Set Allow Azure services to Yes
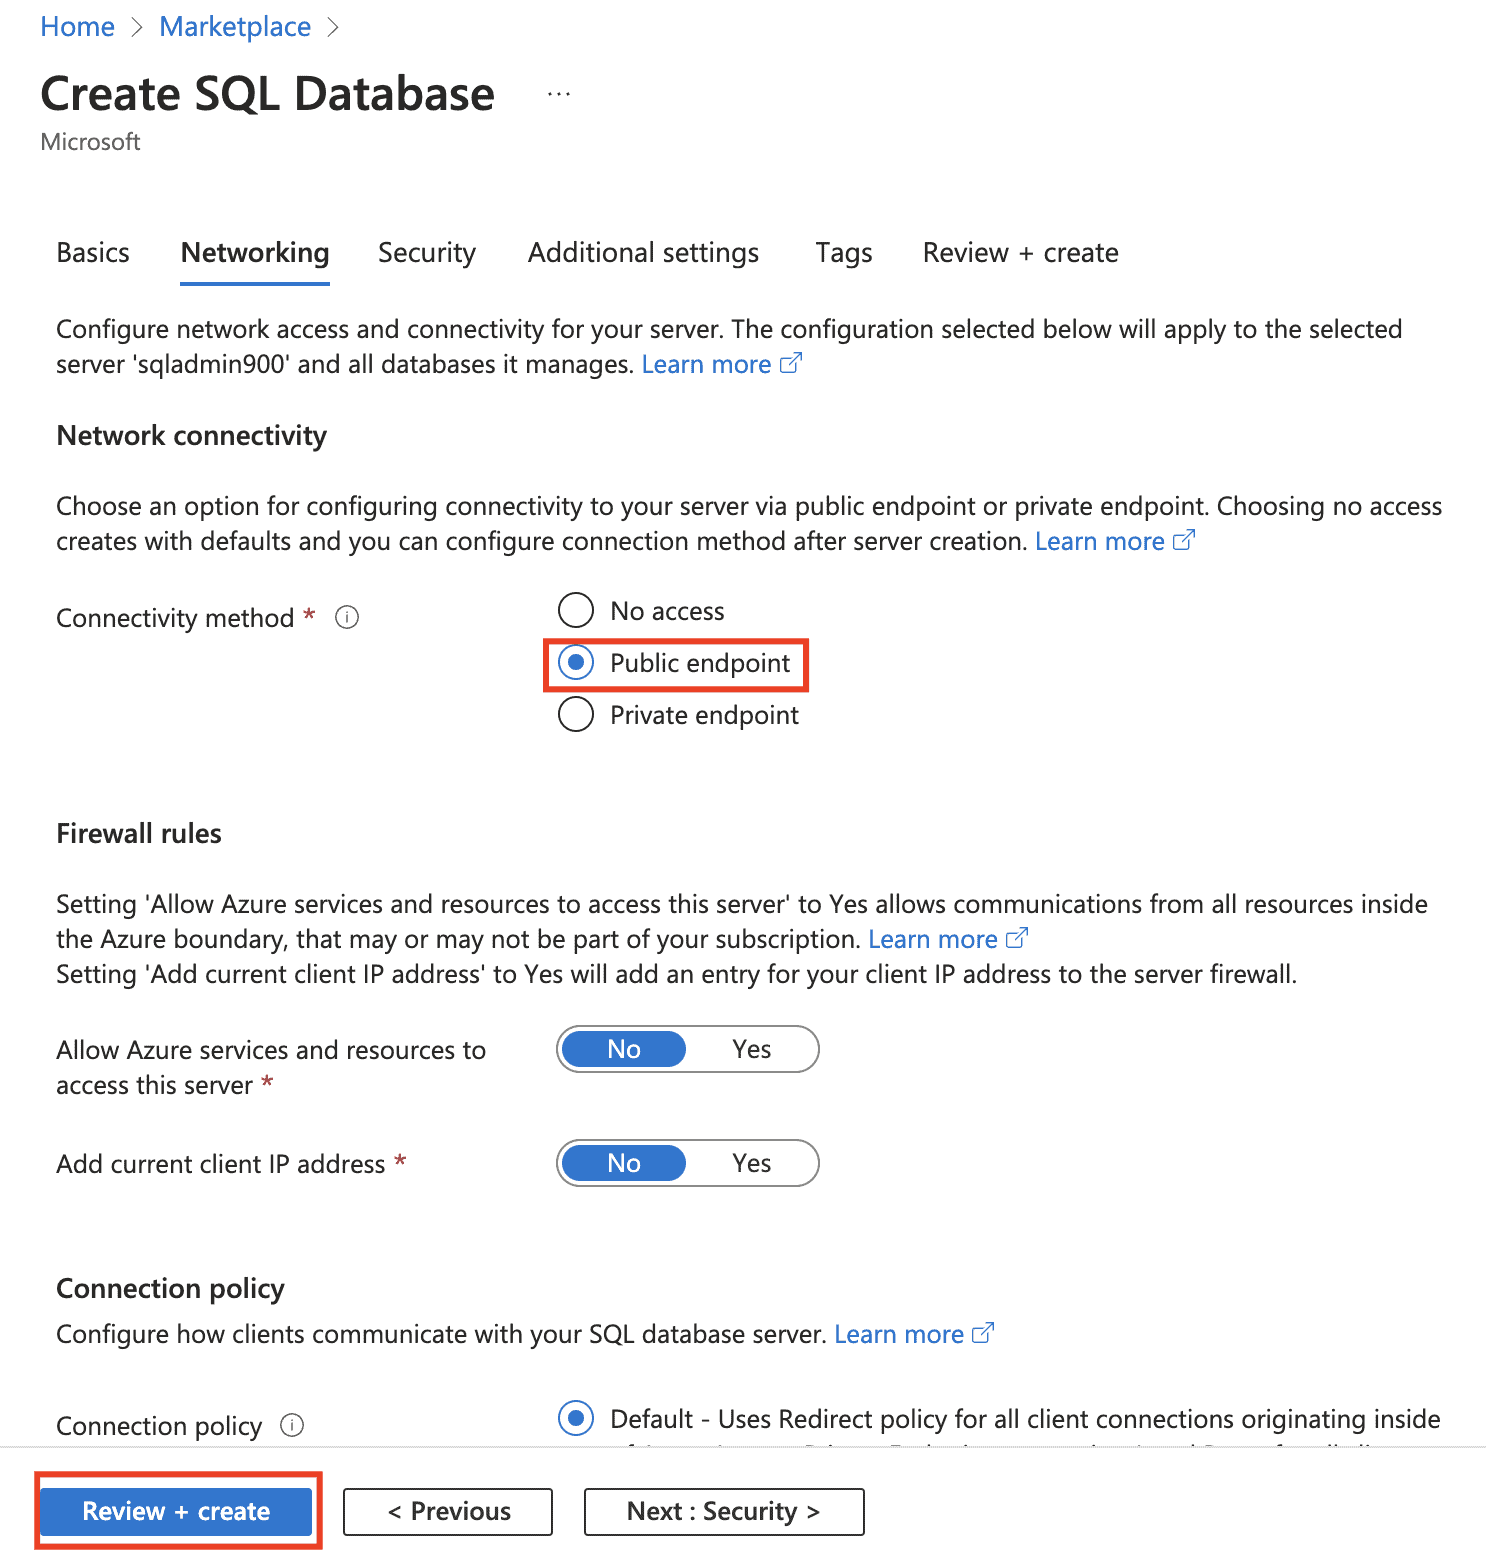 [751, 1049]
